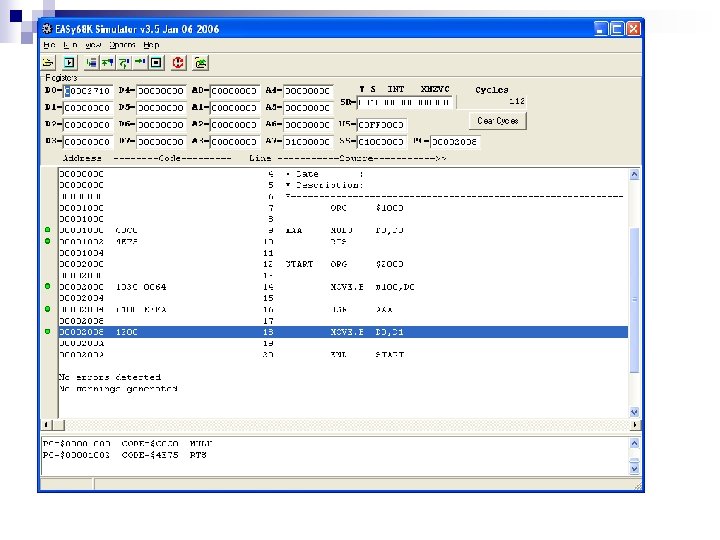Click the A3 register field
The image size is (720, 540).
[235, 142]
